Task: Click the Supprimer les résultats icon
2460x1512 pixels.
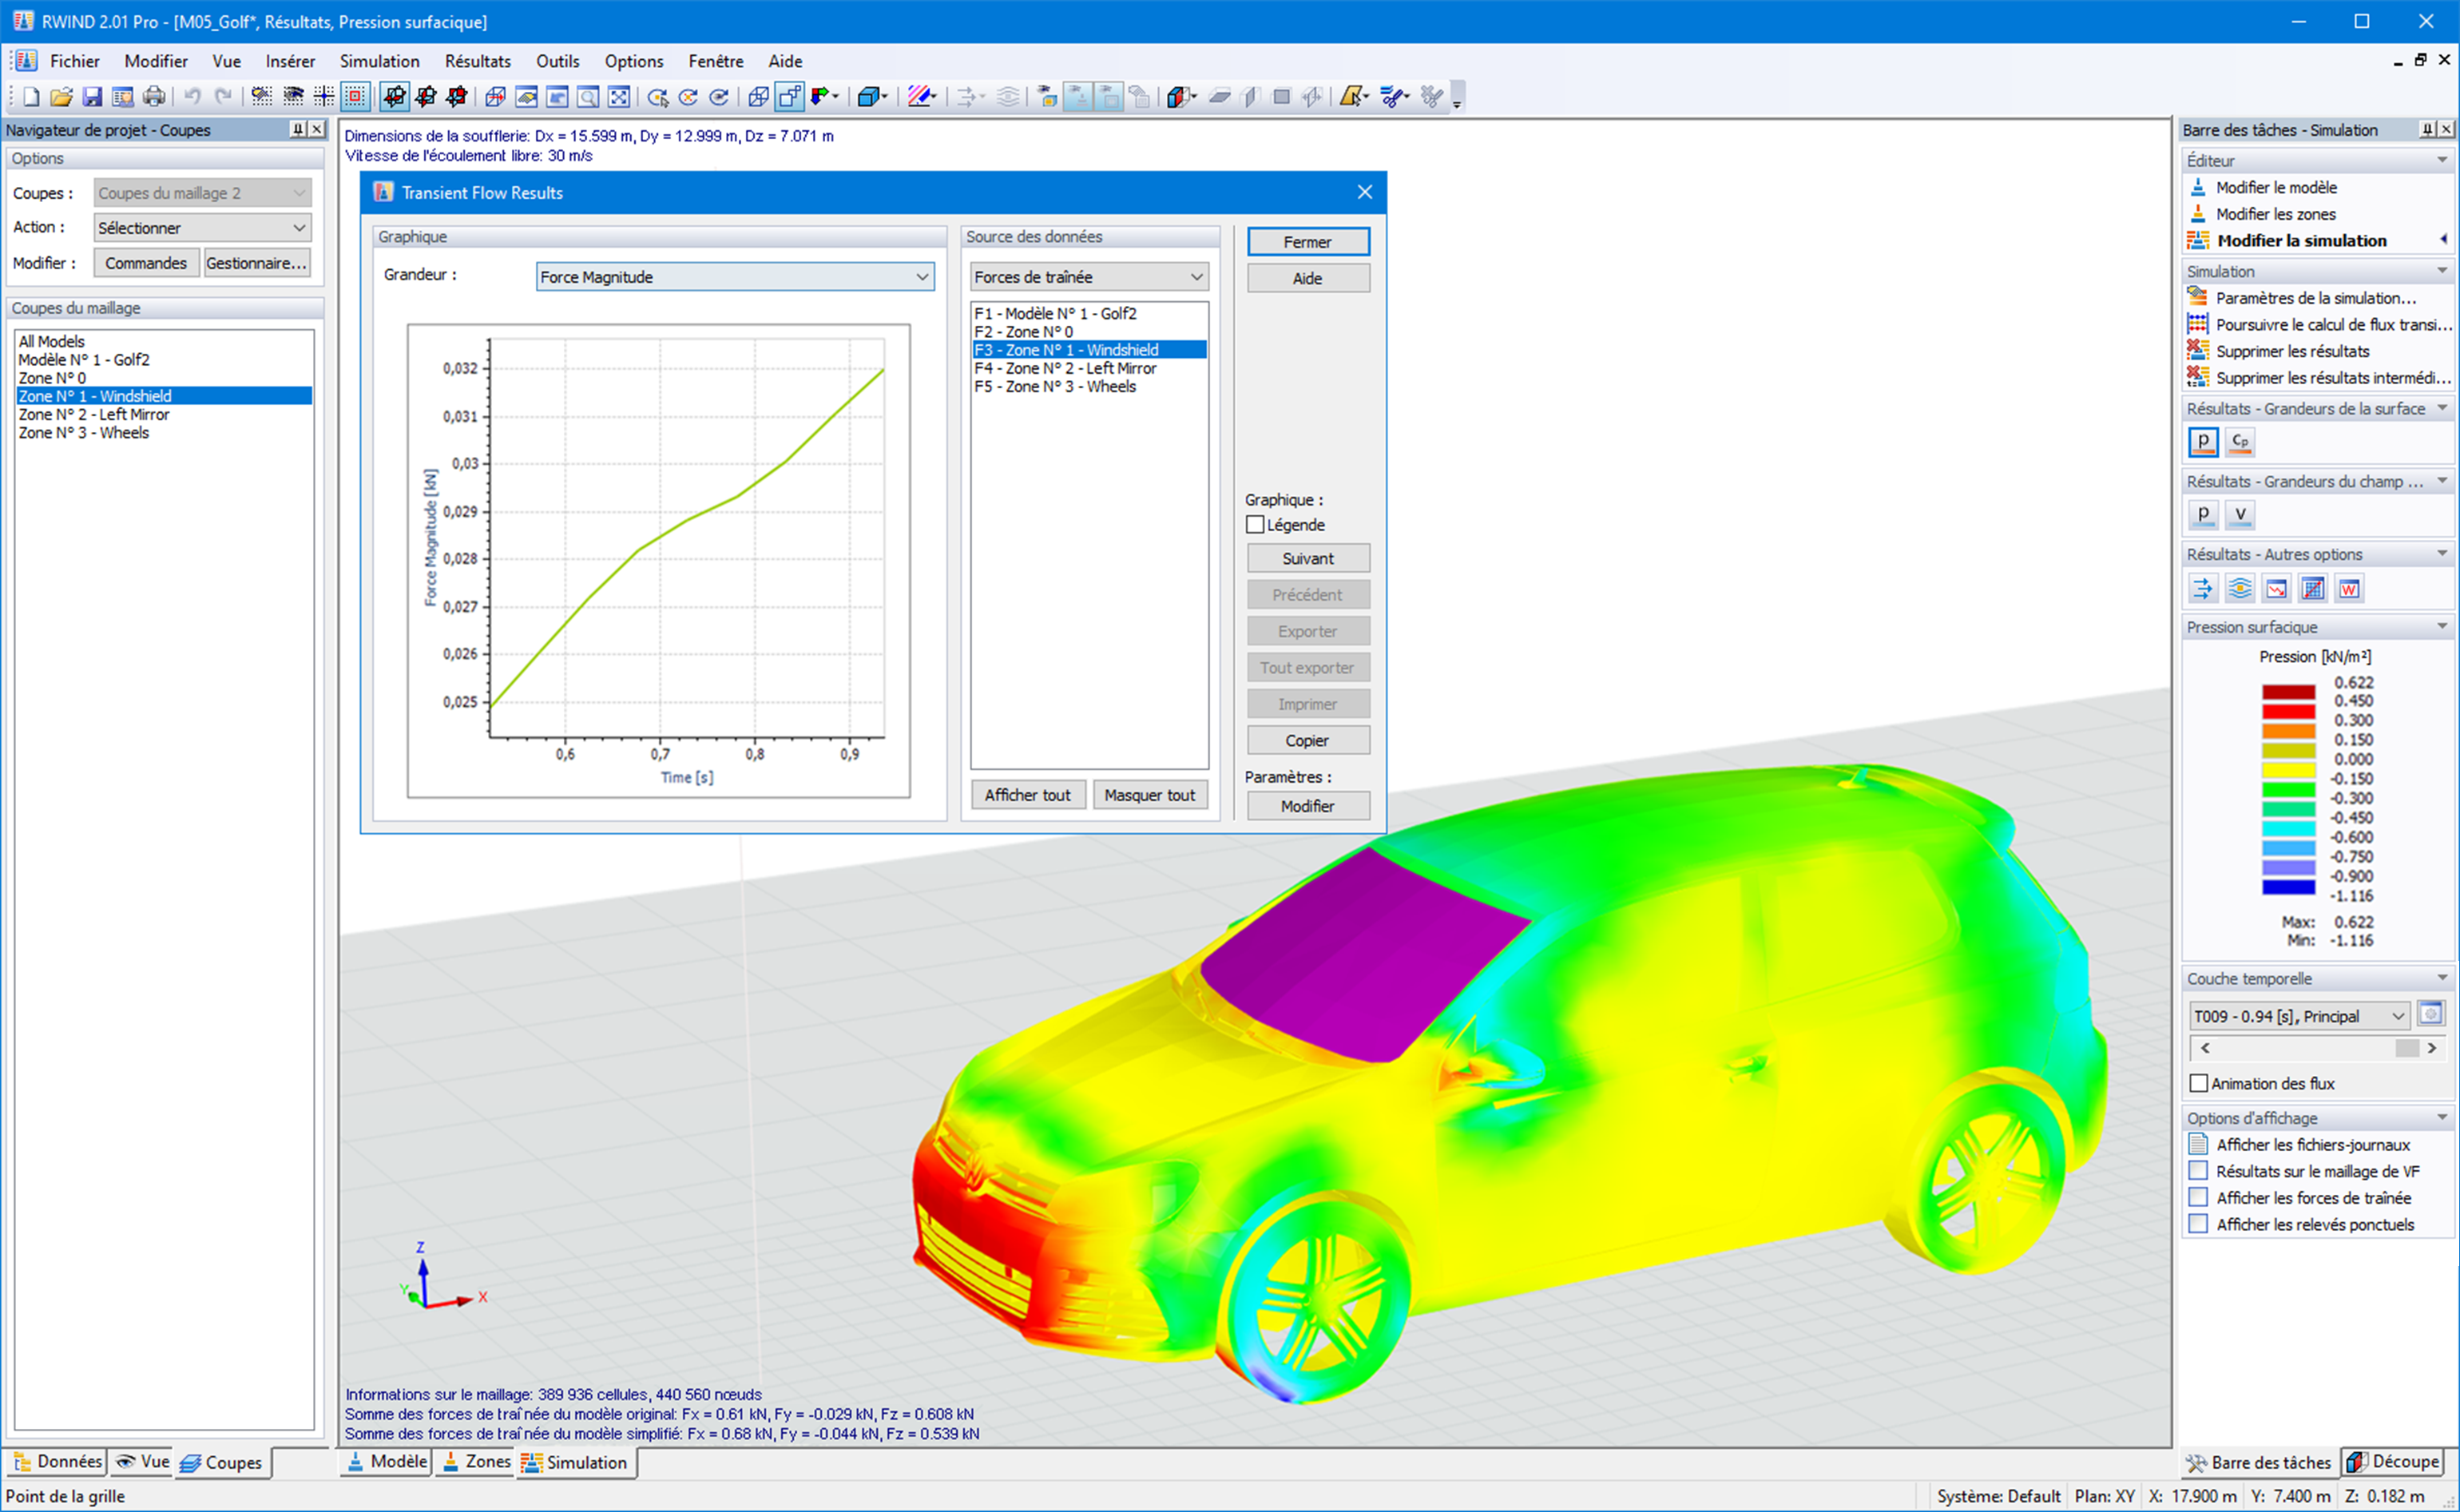Action: (x=2197, y=351)
